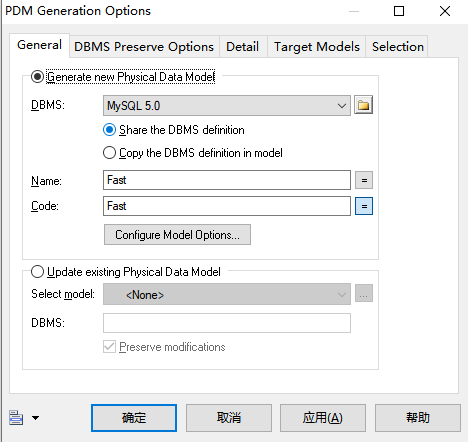This screenshot has height=442, width=468.
Task: Maximize the PDM Generation Options window
Action: [x=399, y=11]
